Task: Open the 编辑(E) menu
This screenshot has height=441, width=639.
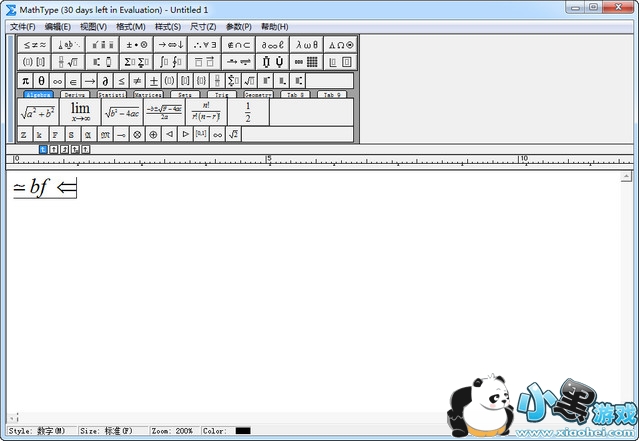Action: [57, 27]
